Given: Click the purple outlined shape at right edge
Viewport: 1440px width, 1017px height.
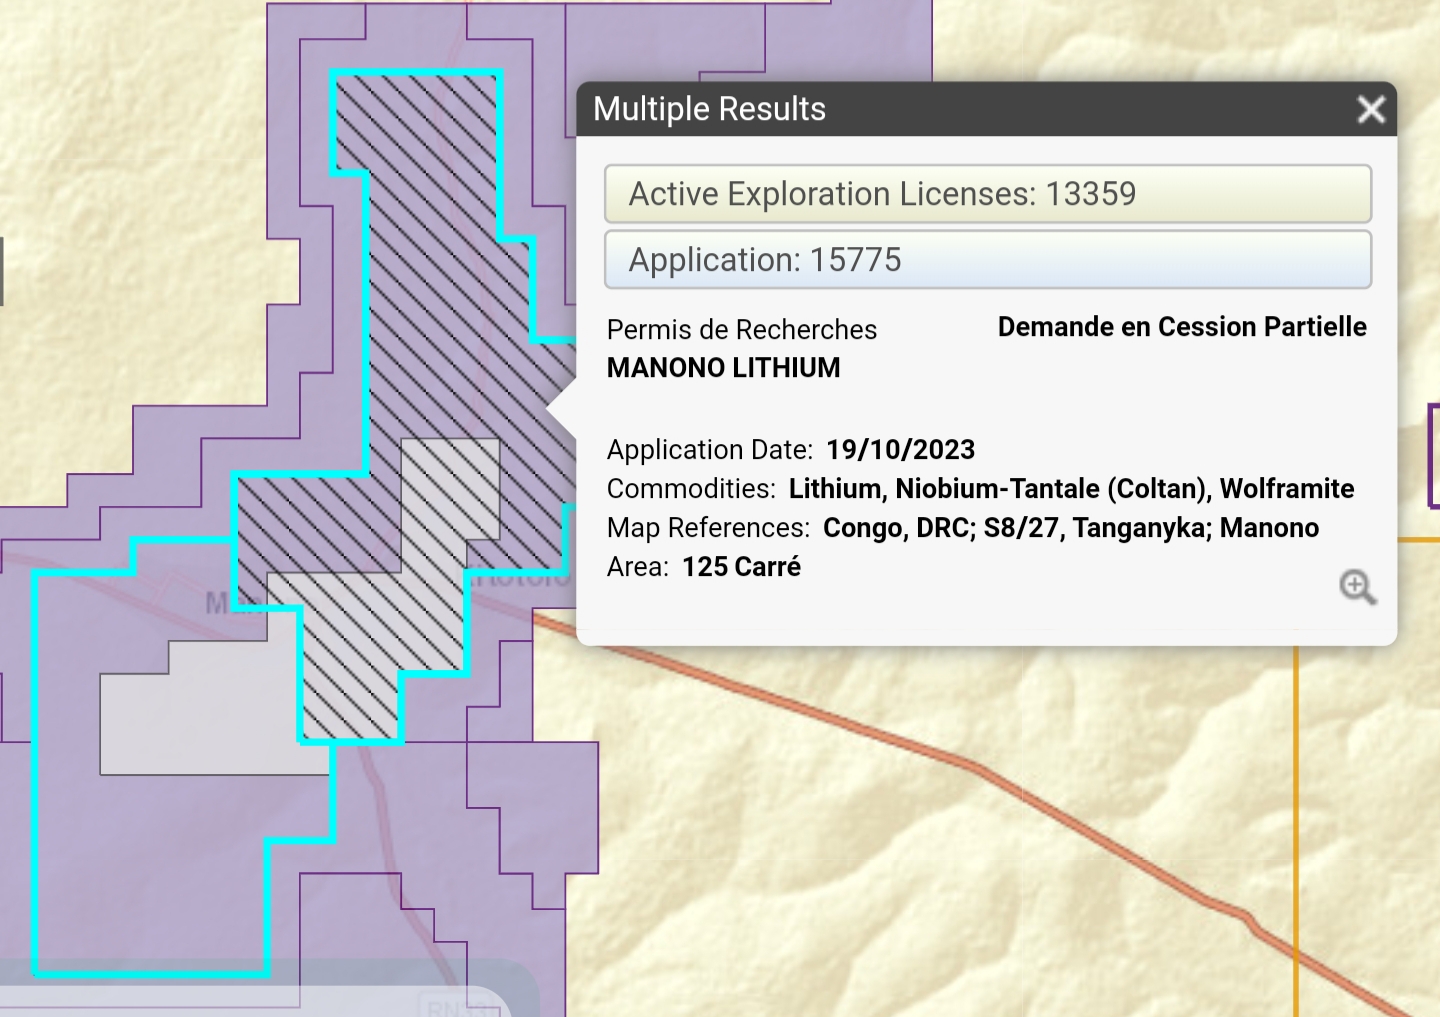Looking at the screenshot, I should [x=1433, y=456].
